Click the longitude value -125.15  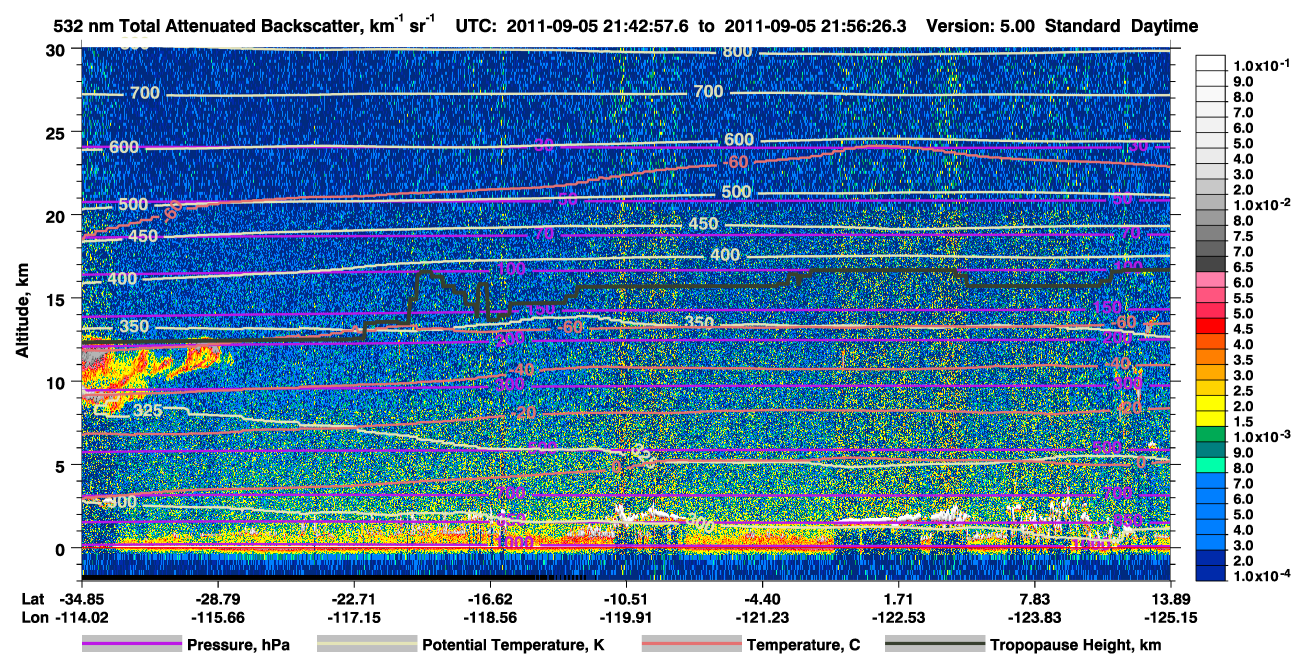click(x=1171, y=618)
